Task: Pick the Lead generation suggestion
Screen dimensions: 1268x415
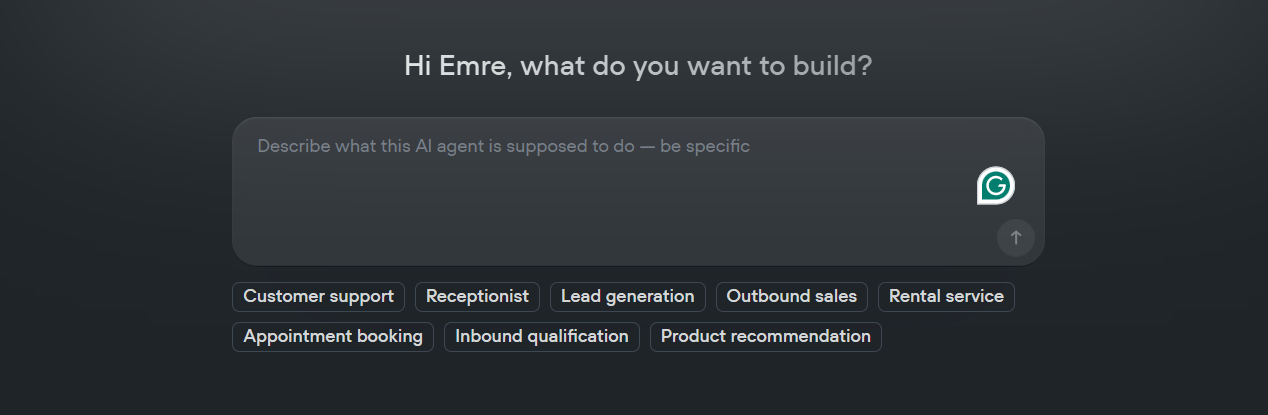Action: point(627,297)
